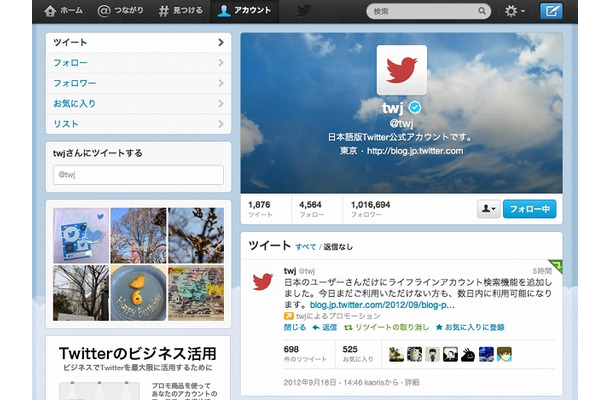Click the yellow promoted arrow icon
This screenshot has width=610, height=400.
(x=288, y=316)
